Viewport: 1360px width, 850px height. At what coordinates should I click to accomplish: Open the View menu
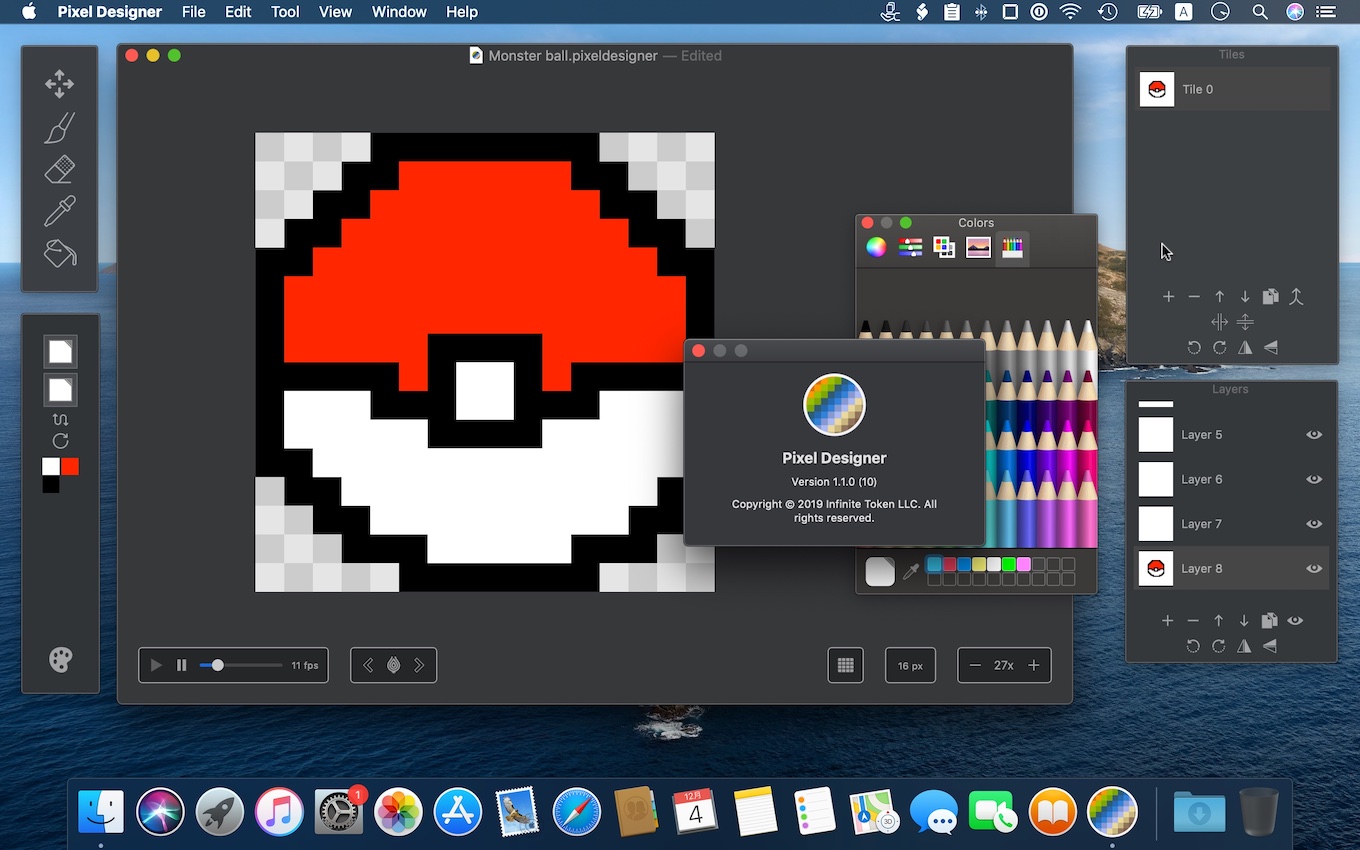(x=335, y=12)
